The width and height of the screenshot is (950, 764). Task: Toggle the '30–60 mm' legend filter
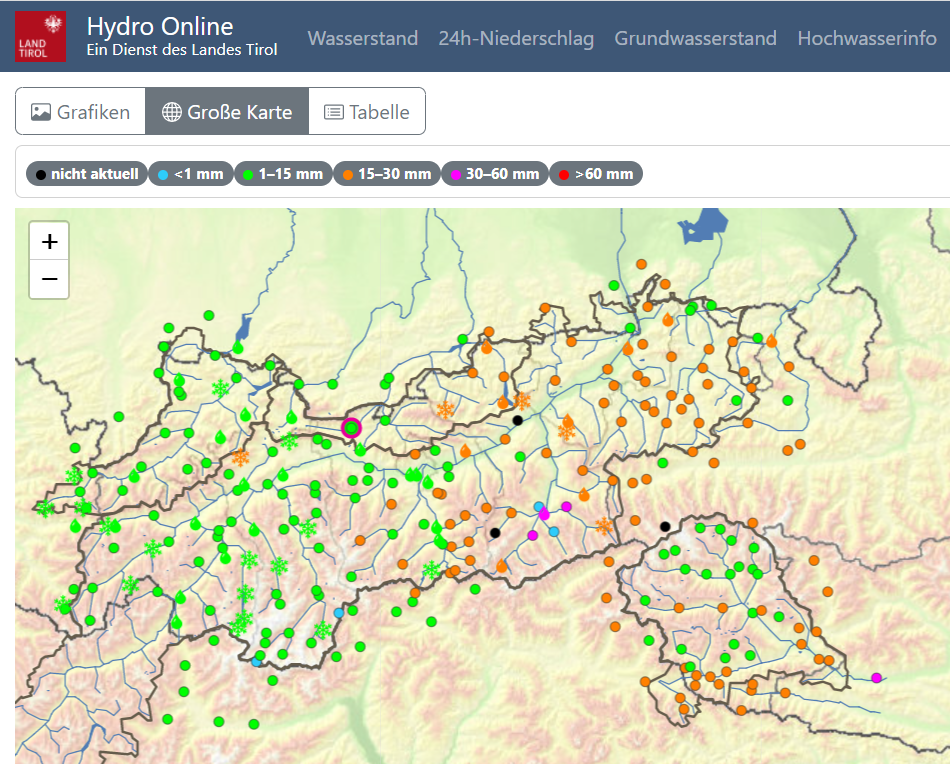(x=495, y=174)
